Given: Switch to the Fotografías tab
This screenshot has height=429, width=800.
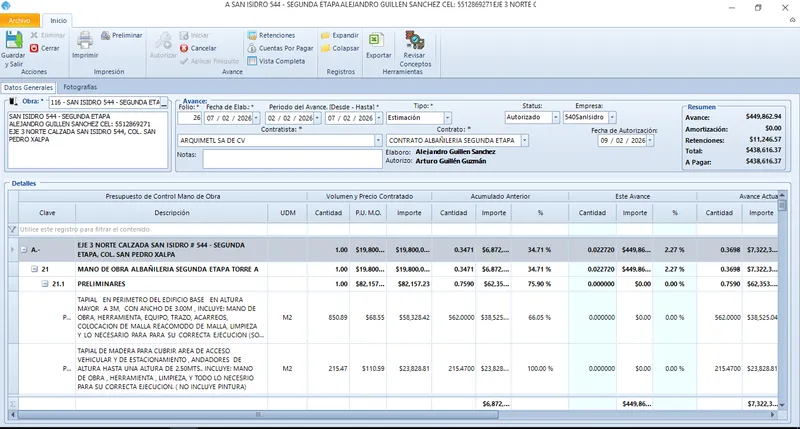Looking at the screenshot, I should tap(80, 87).
